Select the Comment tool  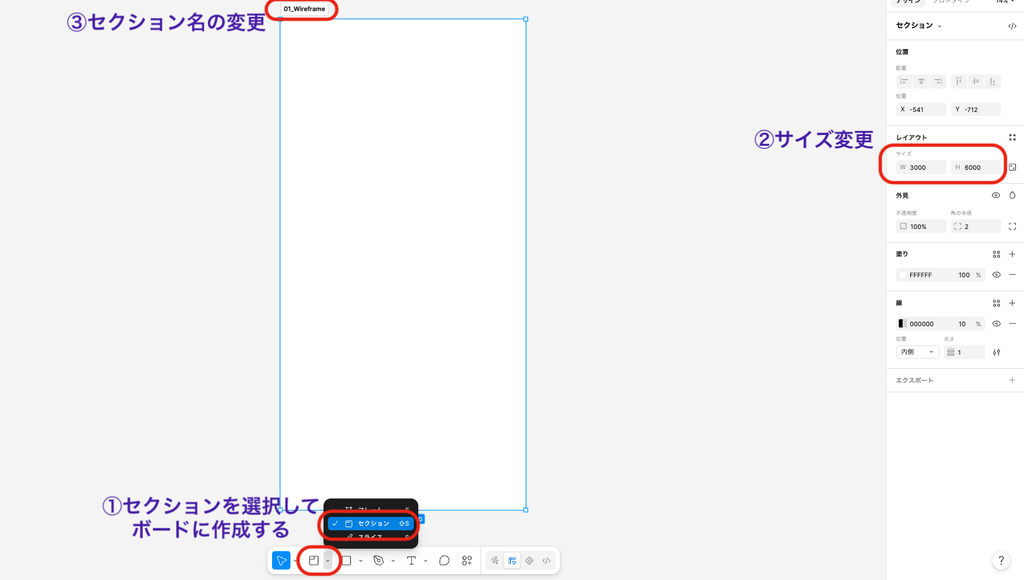(x=444, y=560)
